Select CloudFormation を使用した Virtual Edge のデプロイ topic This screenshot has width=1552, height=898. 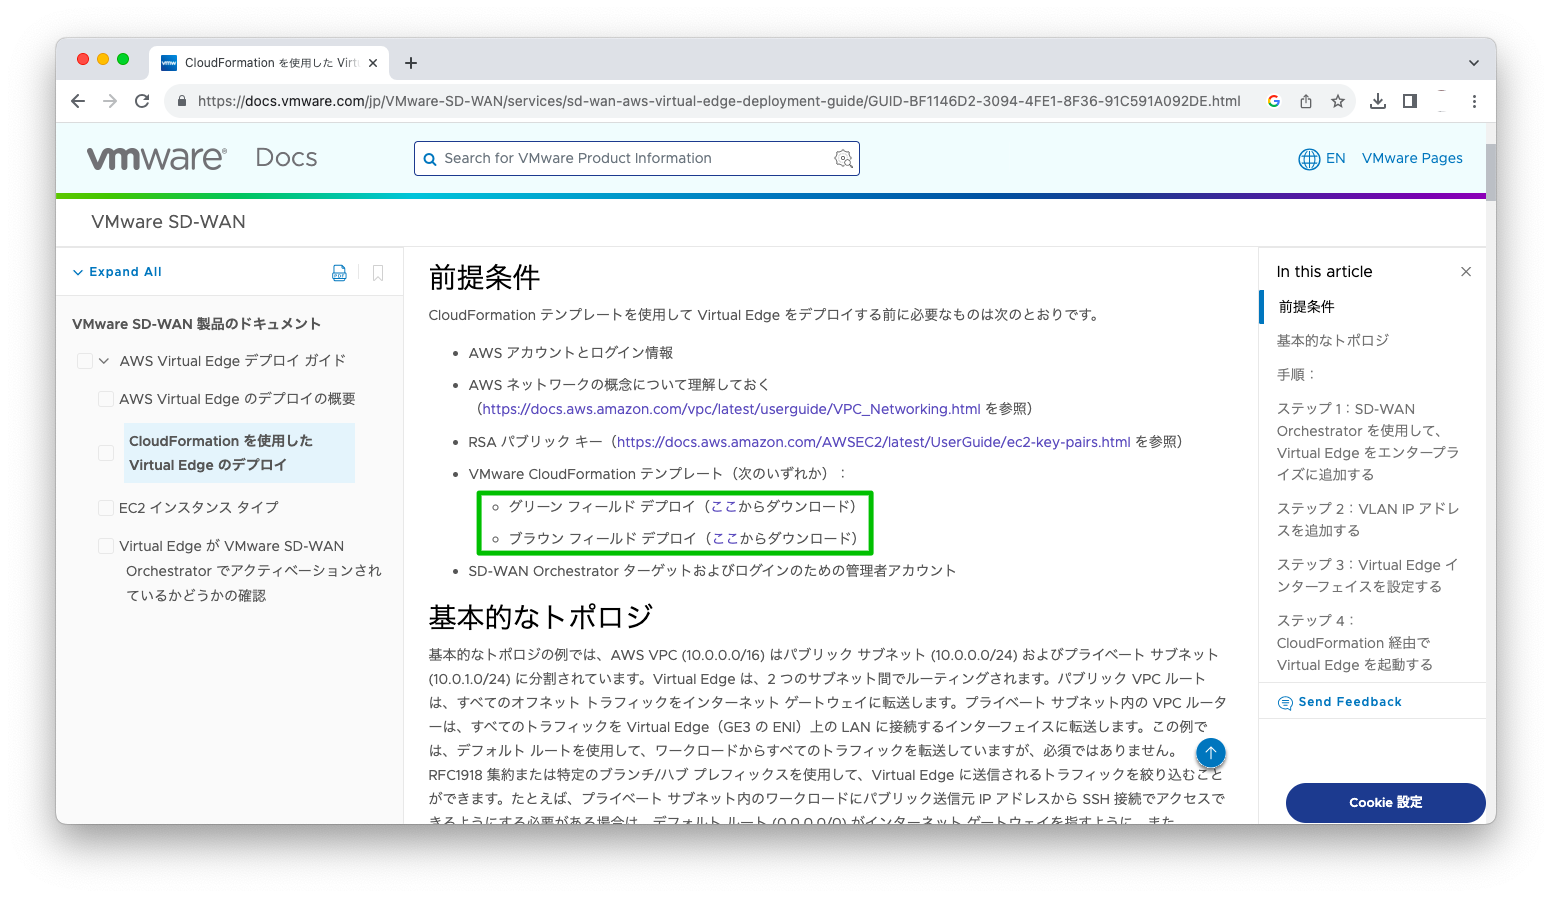pyautogui.click(x=239, y=453)
